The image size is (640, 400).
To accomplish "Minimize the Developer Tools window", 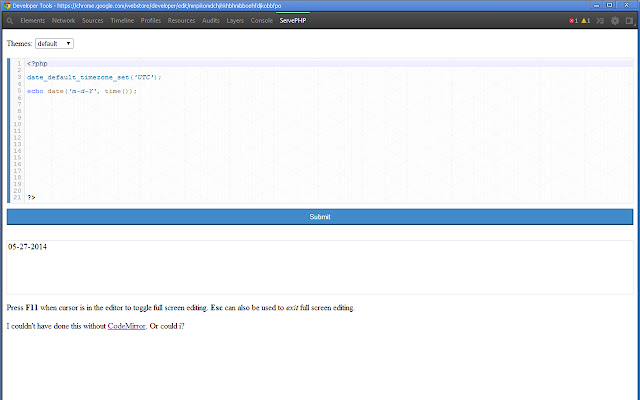I will pyautogui.click(x=596, y=5).
